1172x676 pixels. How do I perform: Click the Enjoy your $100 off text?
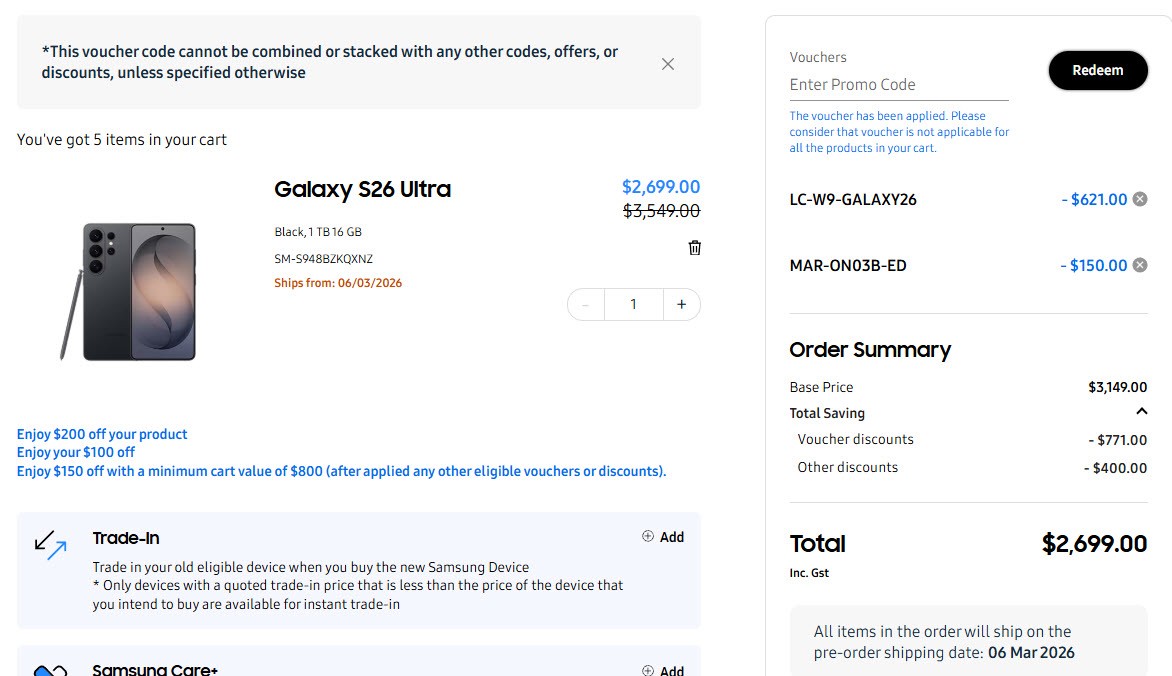coord(76,452)
